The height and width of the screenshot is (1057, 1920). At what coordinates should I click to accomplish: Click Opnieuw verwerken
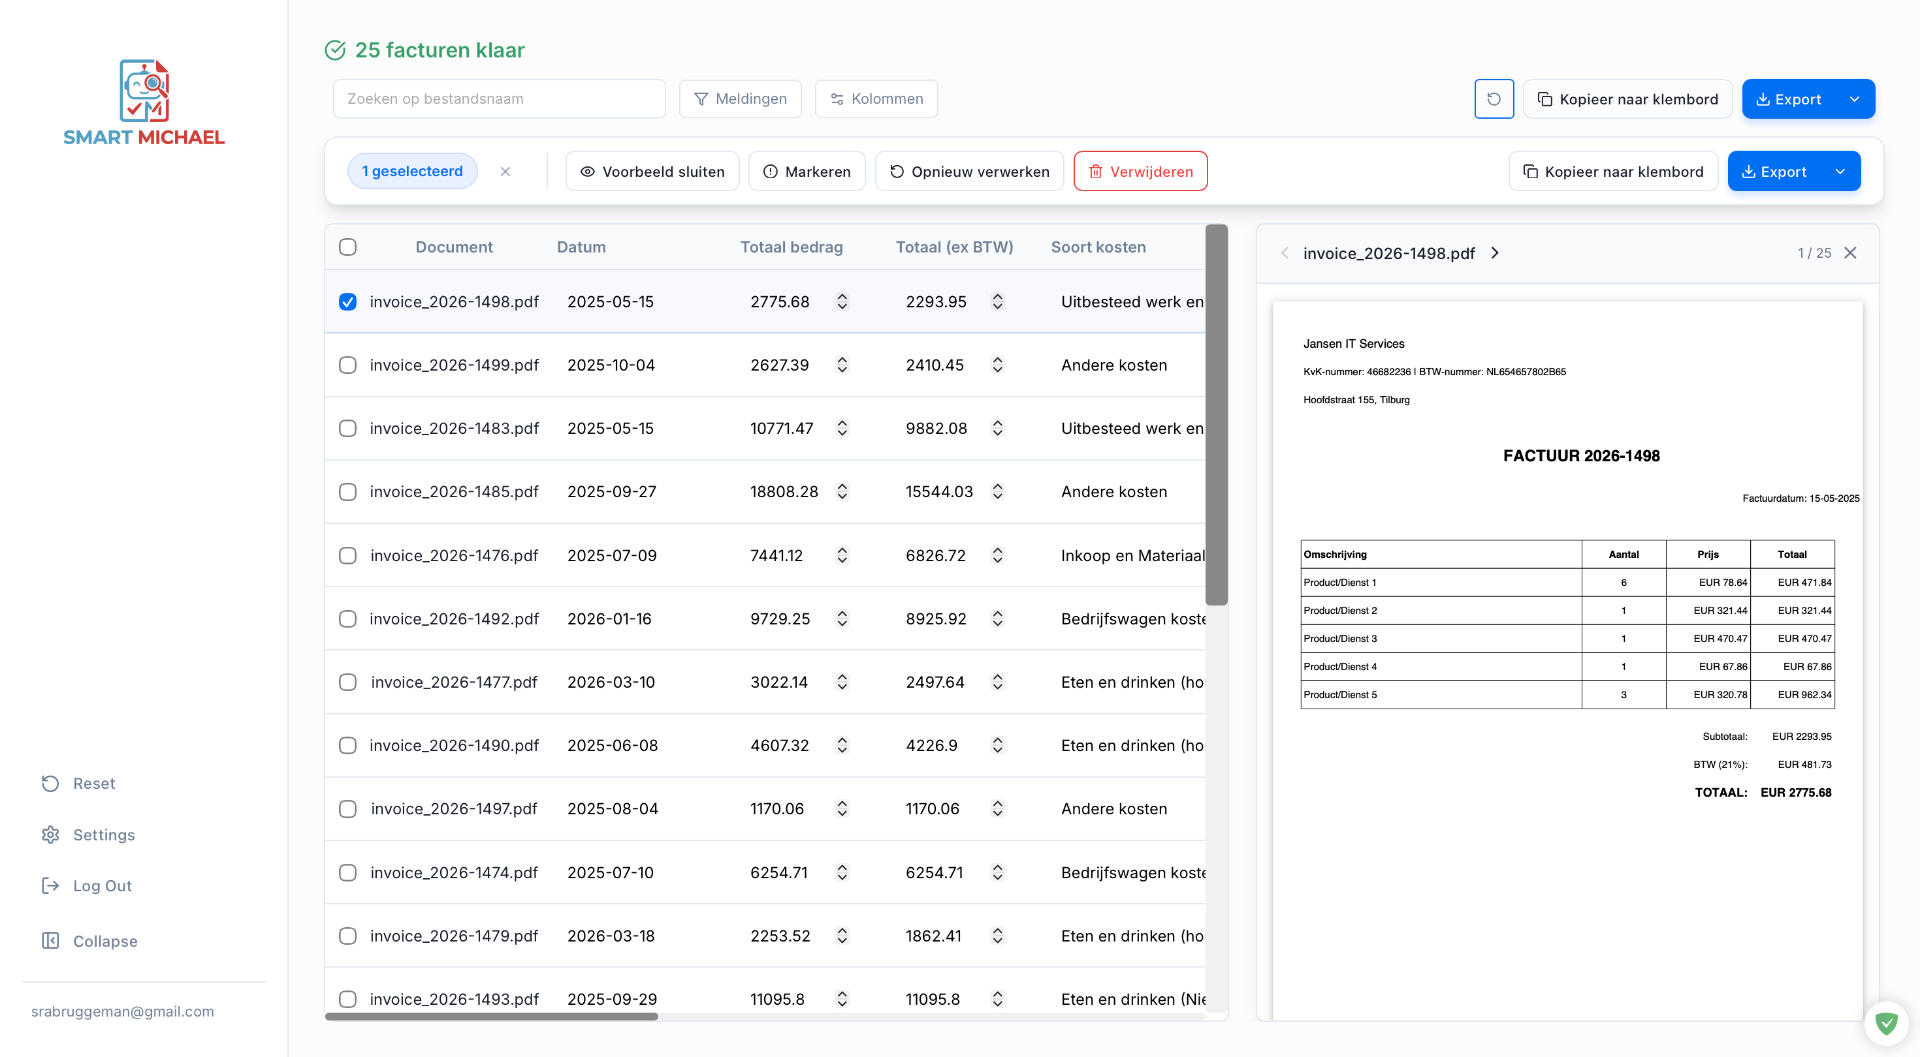pos(969,171)
